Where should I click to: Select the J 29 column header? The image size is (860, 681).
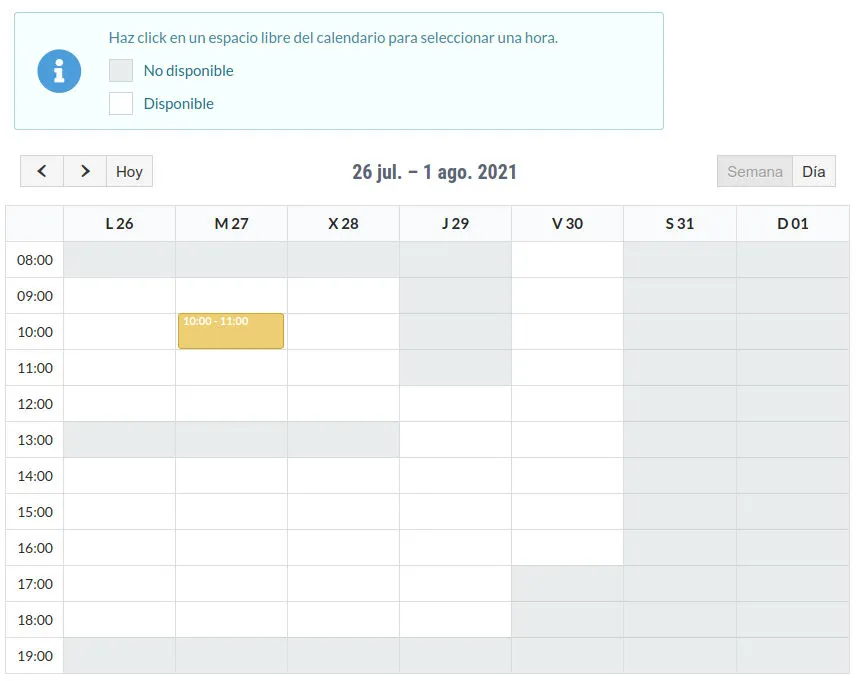pos(455,224)
